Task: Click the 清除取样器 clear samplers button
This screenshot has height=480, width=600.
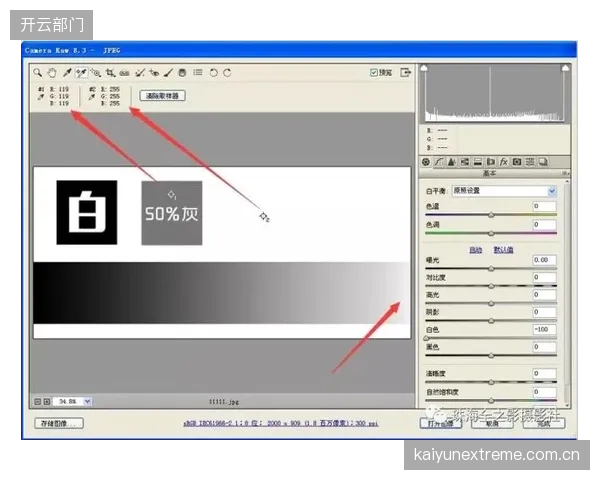Action: (163, 96)
